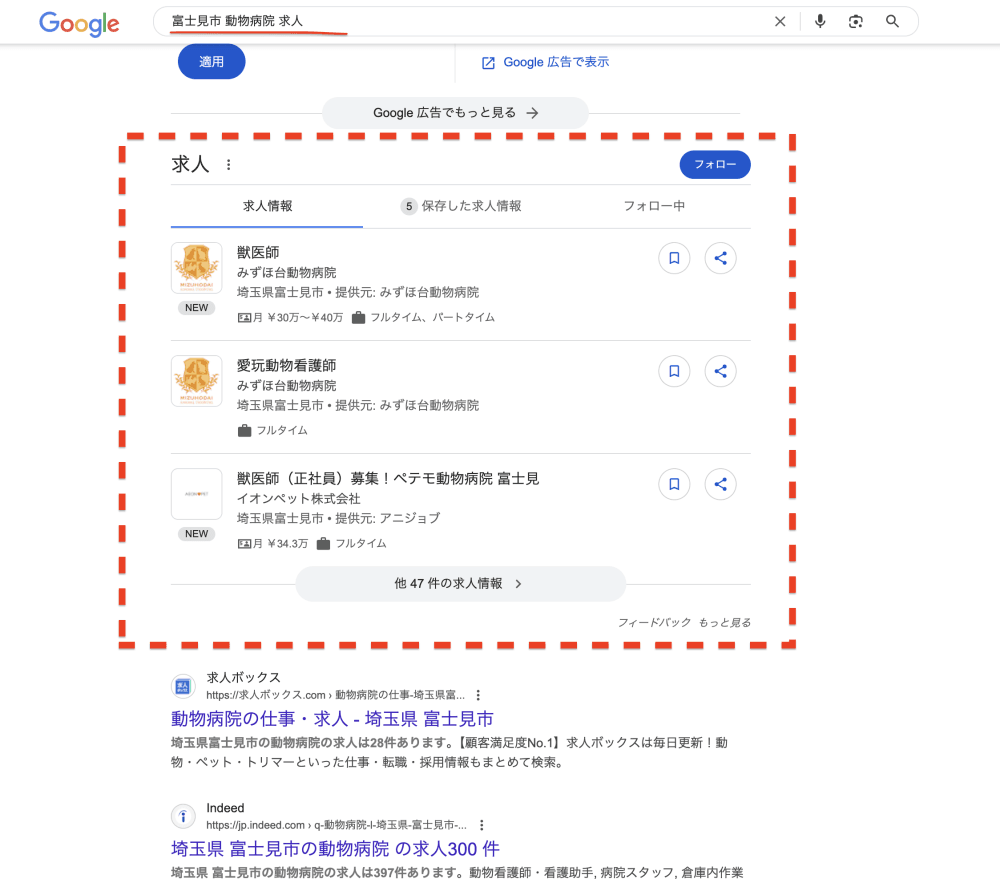Open the Indeed result options menu
The image size is (1000, 883).
tap(483, 825)
